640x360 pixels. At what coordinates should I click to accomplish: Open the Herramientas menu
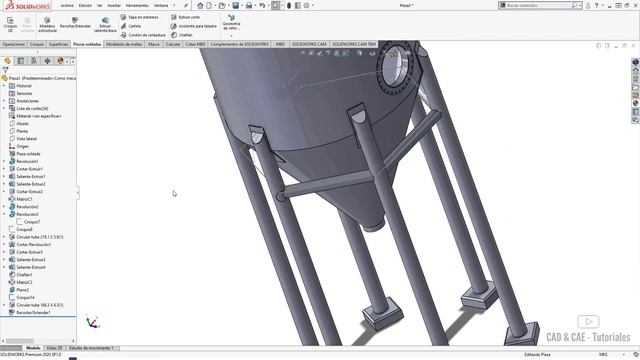click(x=137, y=6)
